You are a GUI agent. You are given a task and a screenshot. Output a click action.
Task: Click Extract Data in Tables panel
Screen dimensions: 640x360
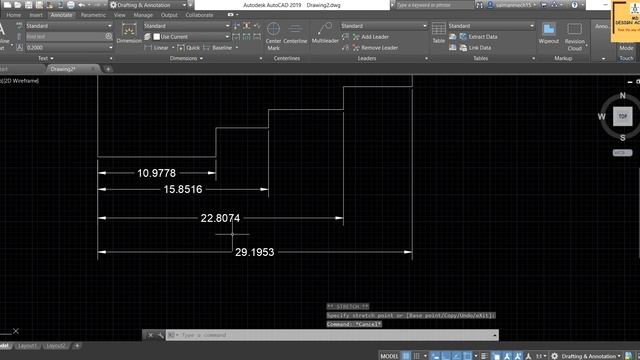(478, 37)
